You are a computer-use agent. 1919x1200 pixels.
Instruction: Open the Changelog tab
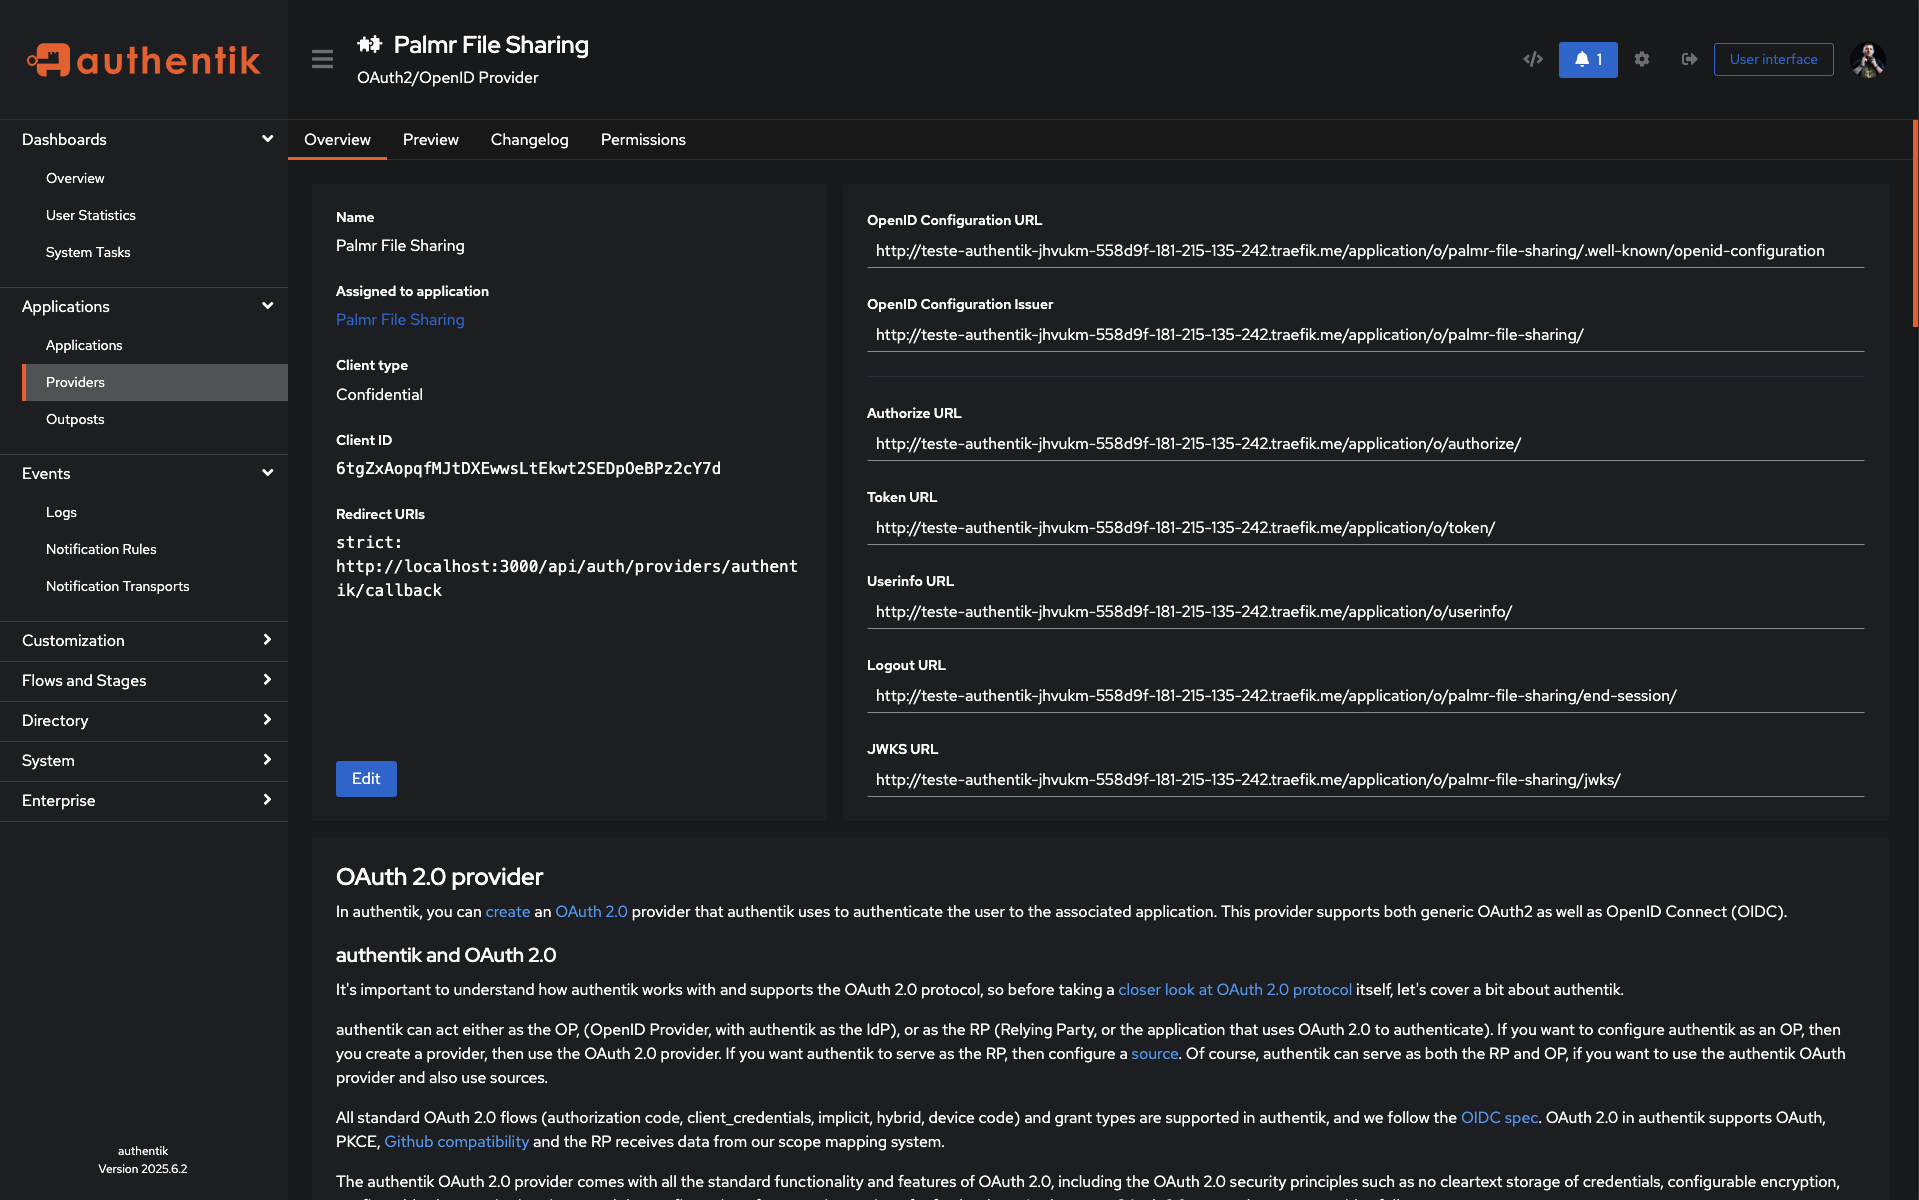click(x=529, y=140)
